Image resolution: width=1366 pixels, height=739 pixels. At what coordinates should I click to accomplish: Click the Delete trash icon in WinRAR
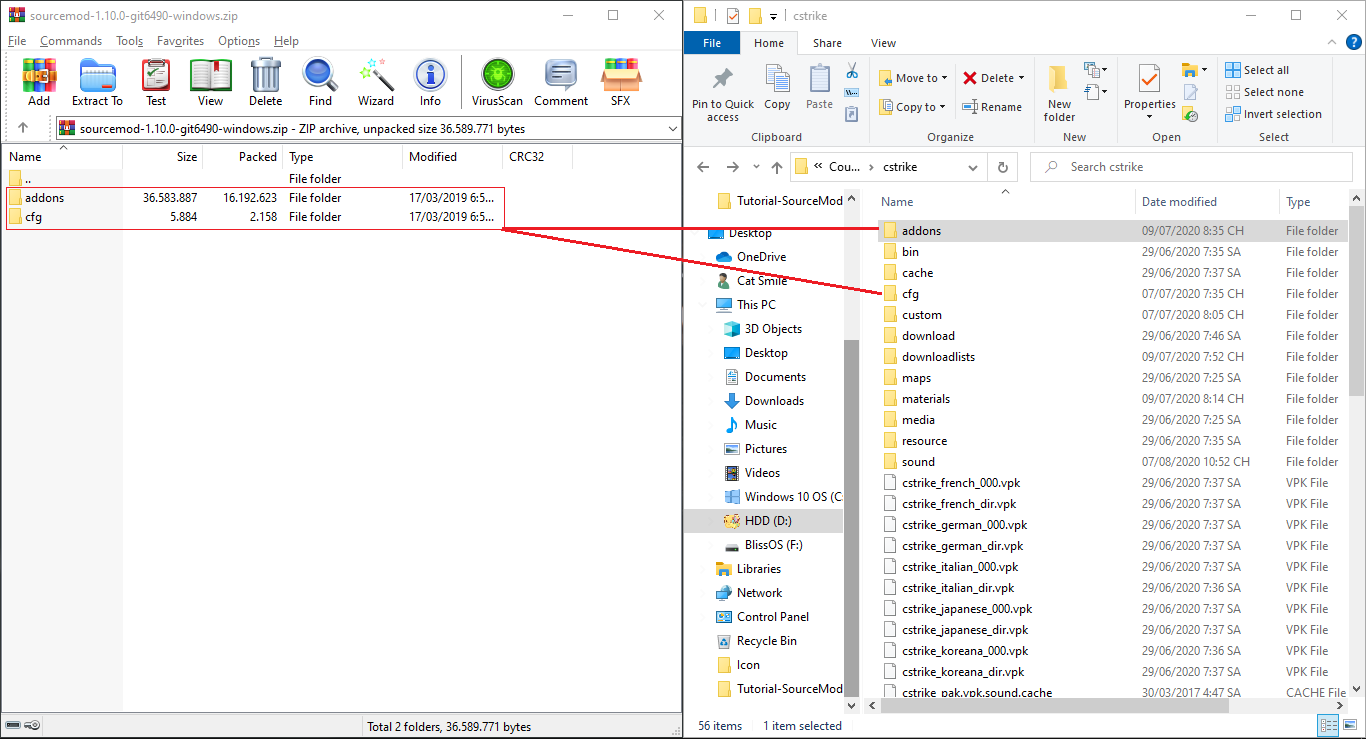pyautogui.click(x=265, y=82)
